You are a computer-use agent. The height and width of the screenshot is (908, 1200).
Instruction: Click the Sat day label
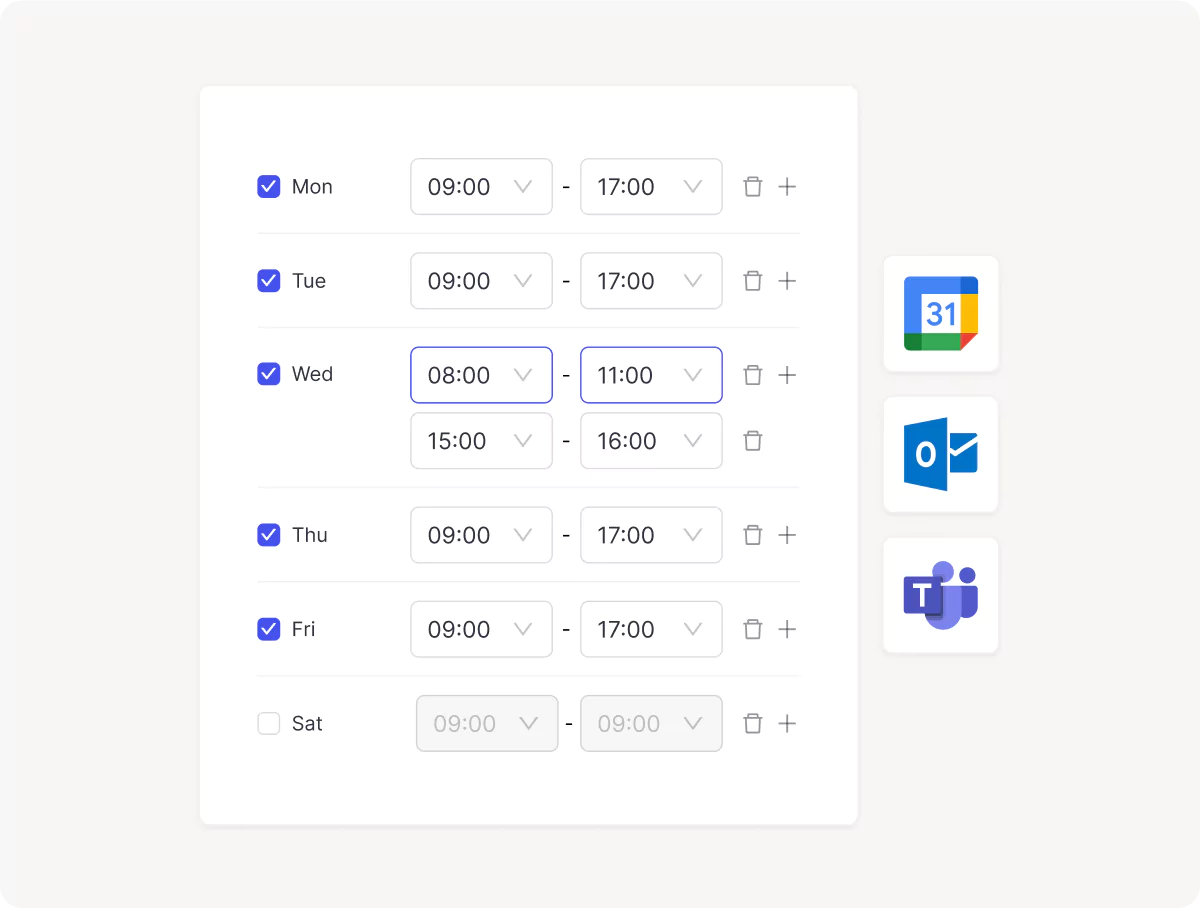(307, 723)
